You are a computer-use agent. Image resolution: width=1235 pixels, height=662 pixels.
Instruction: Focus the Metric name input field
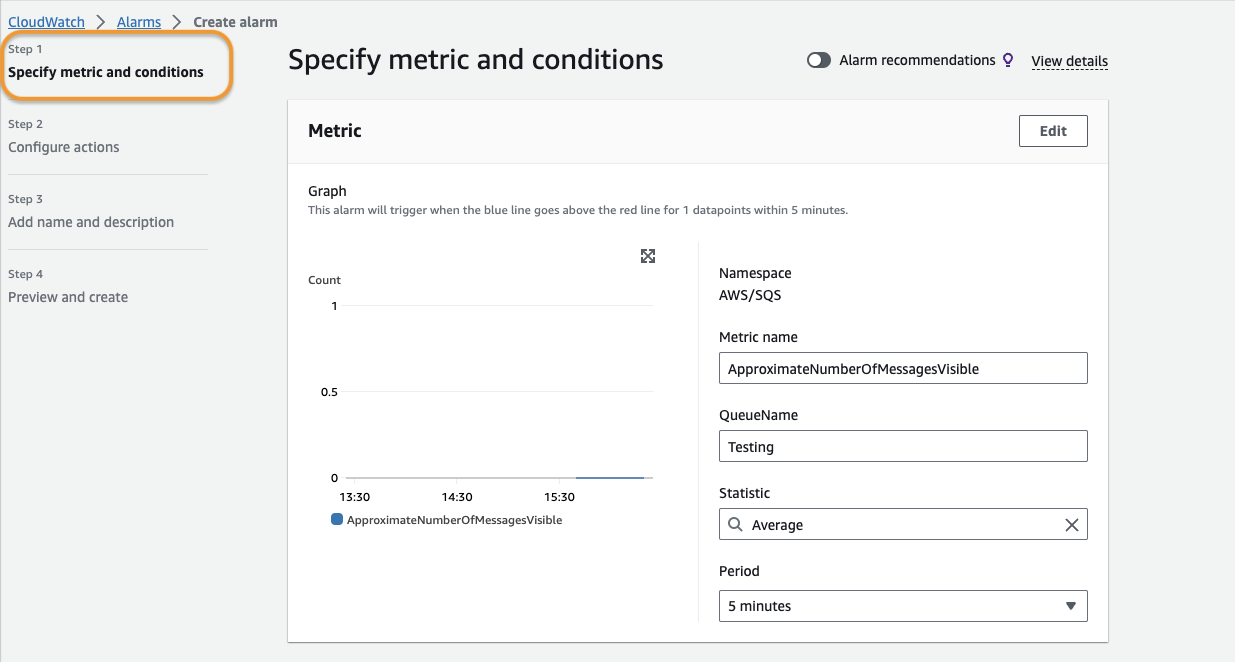[x=902, y=368]
